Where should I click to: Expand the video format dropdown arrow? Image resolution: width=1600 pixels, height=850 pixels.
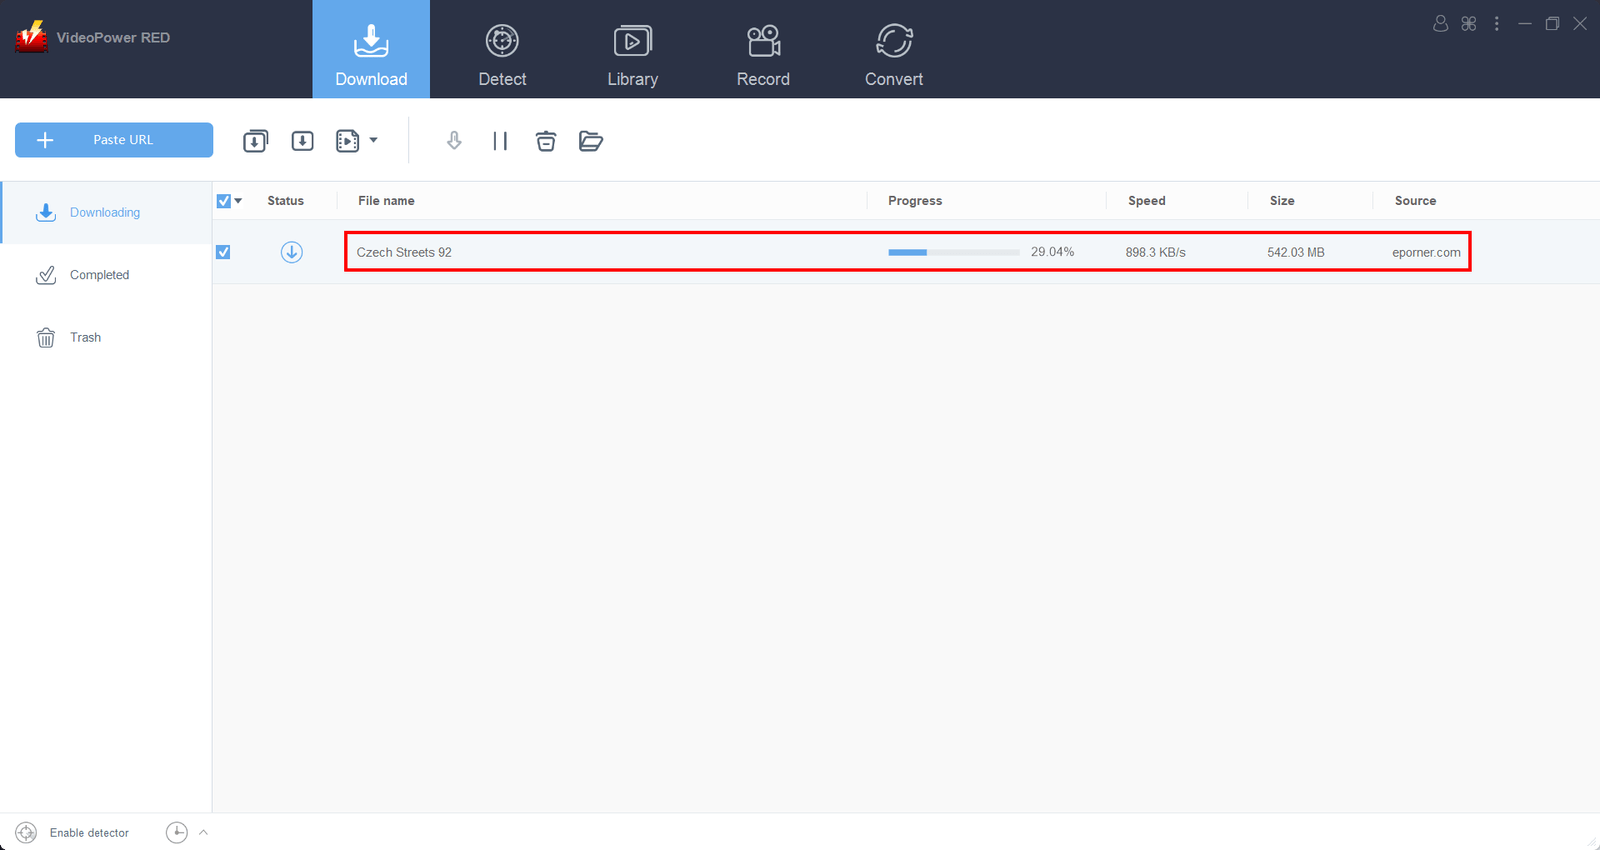pos(373,140)
